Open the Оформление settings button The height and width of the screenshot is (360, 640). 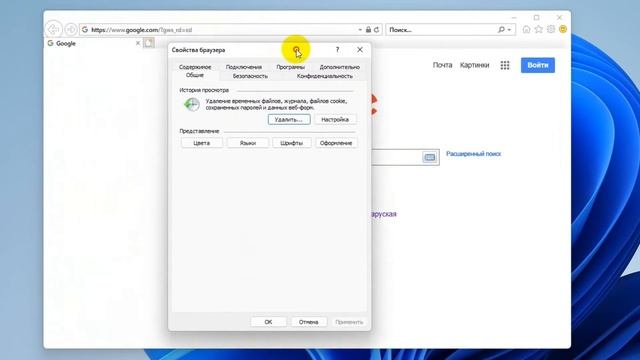click(x=336, y=143)
